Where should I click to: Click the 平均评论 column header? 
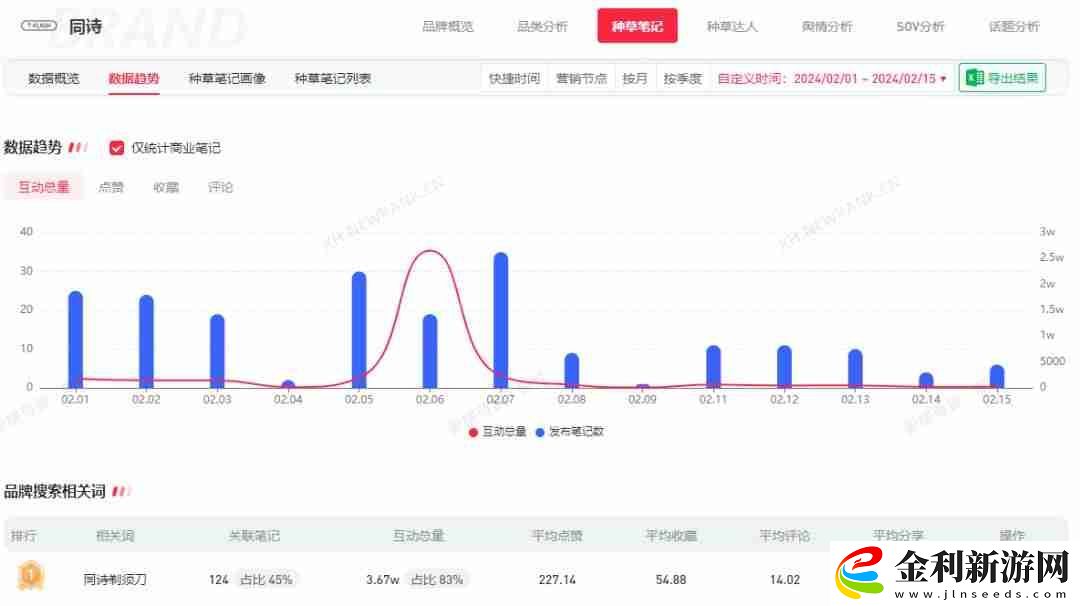coord(785,536)
